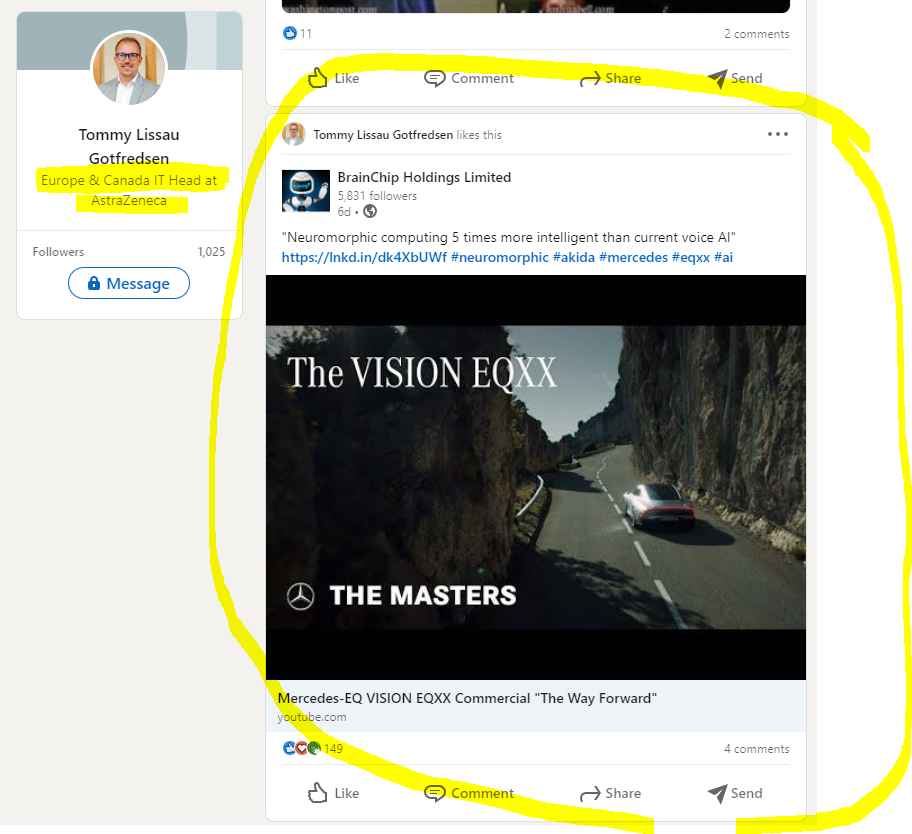This screenshot has width=912, height=834.
Task: Click the 1,025 followers count
Action: click(211, 252)
